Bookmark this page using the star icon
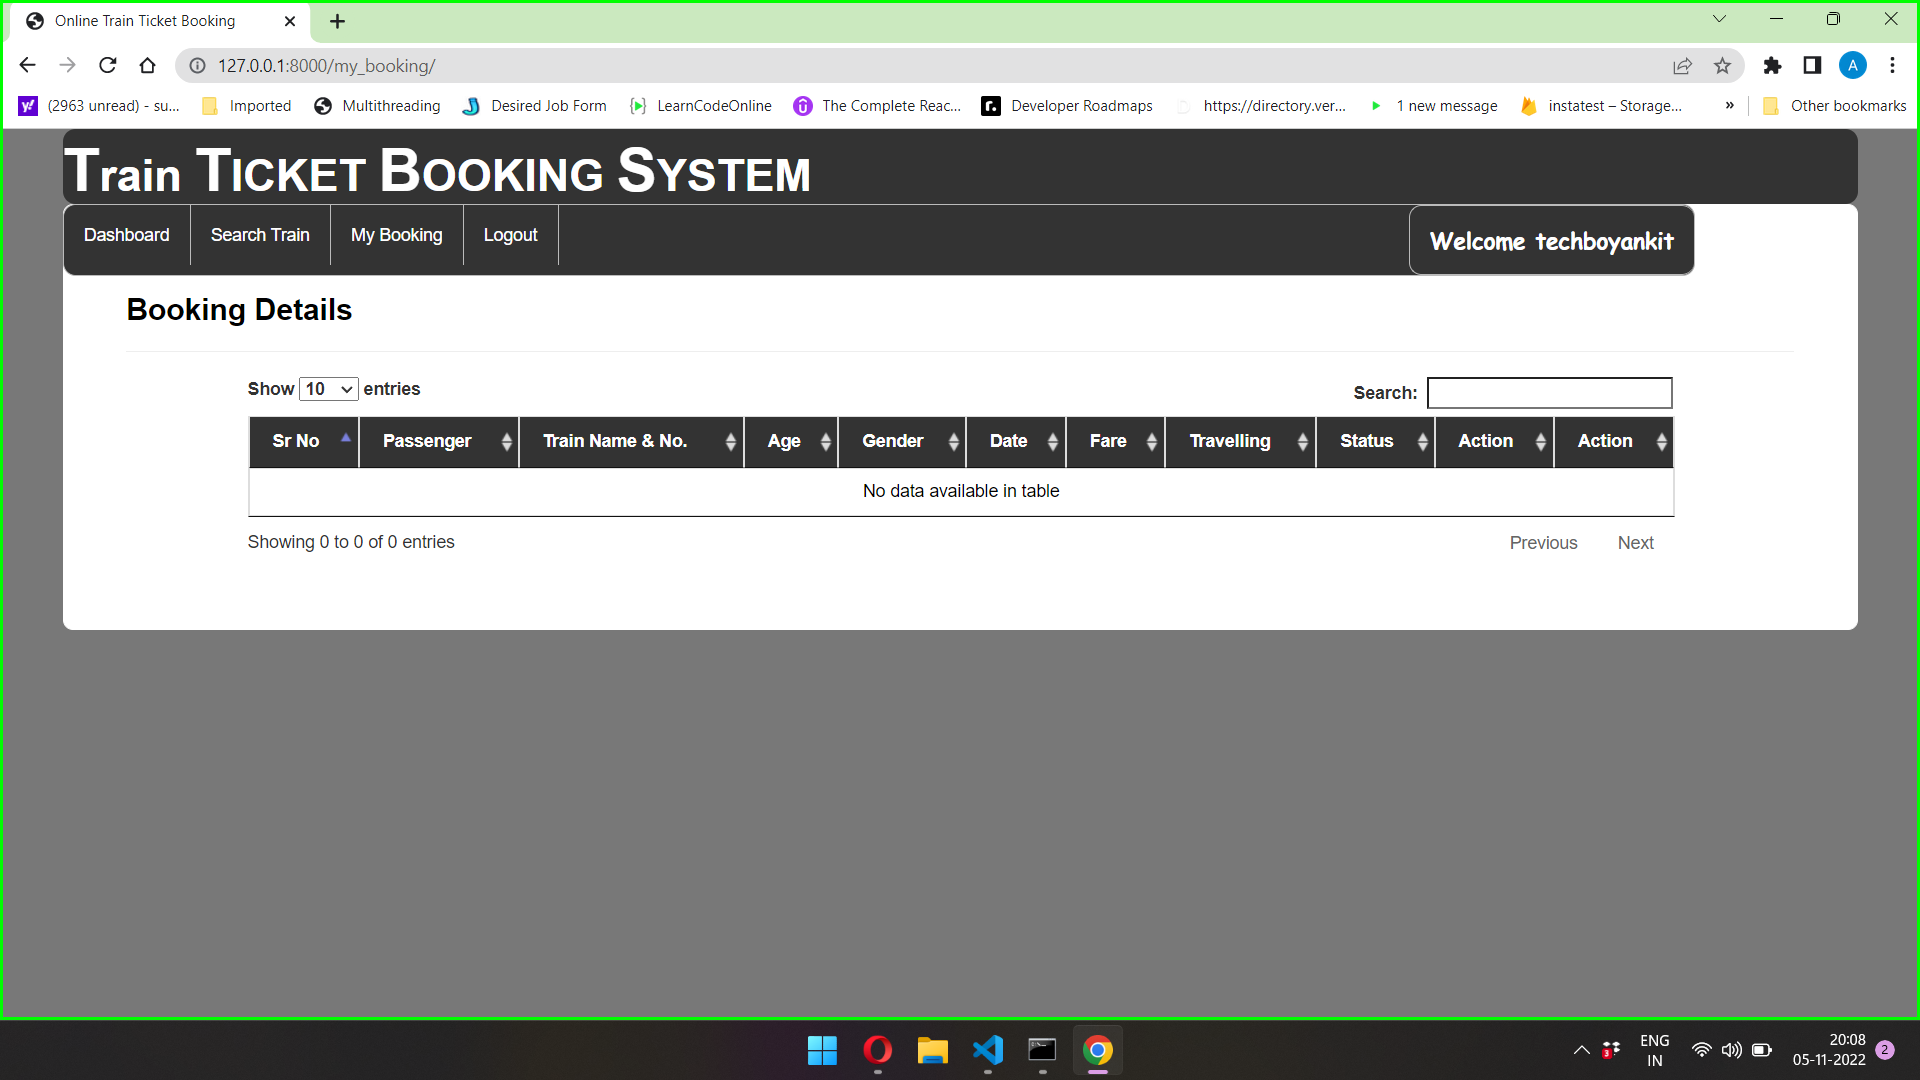1920x1080 pixels. (x=1723, y=65)
